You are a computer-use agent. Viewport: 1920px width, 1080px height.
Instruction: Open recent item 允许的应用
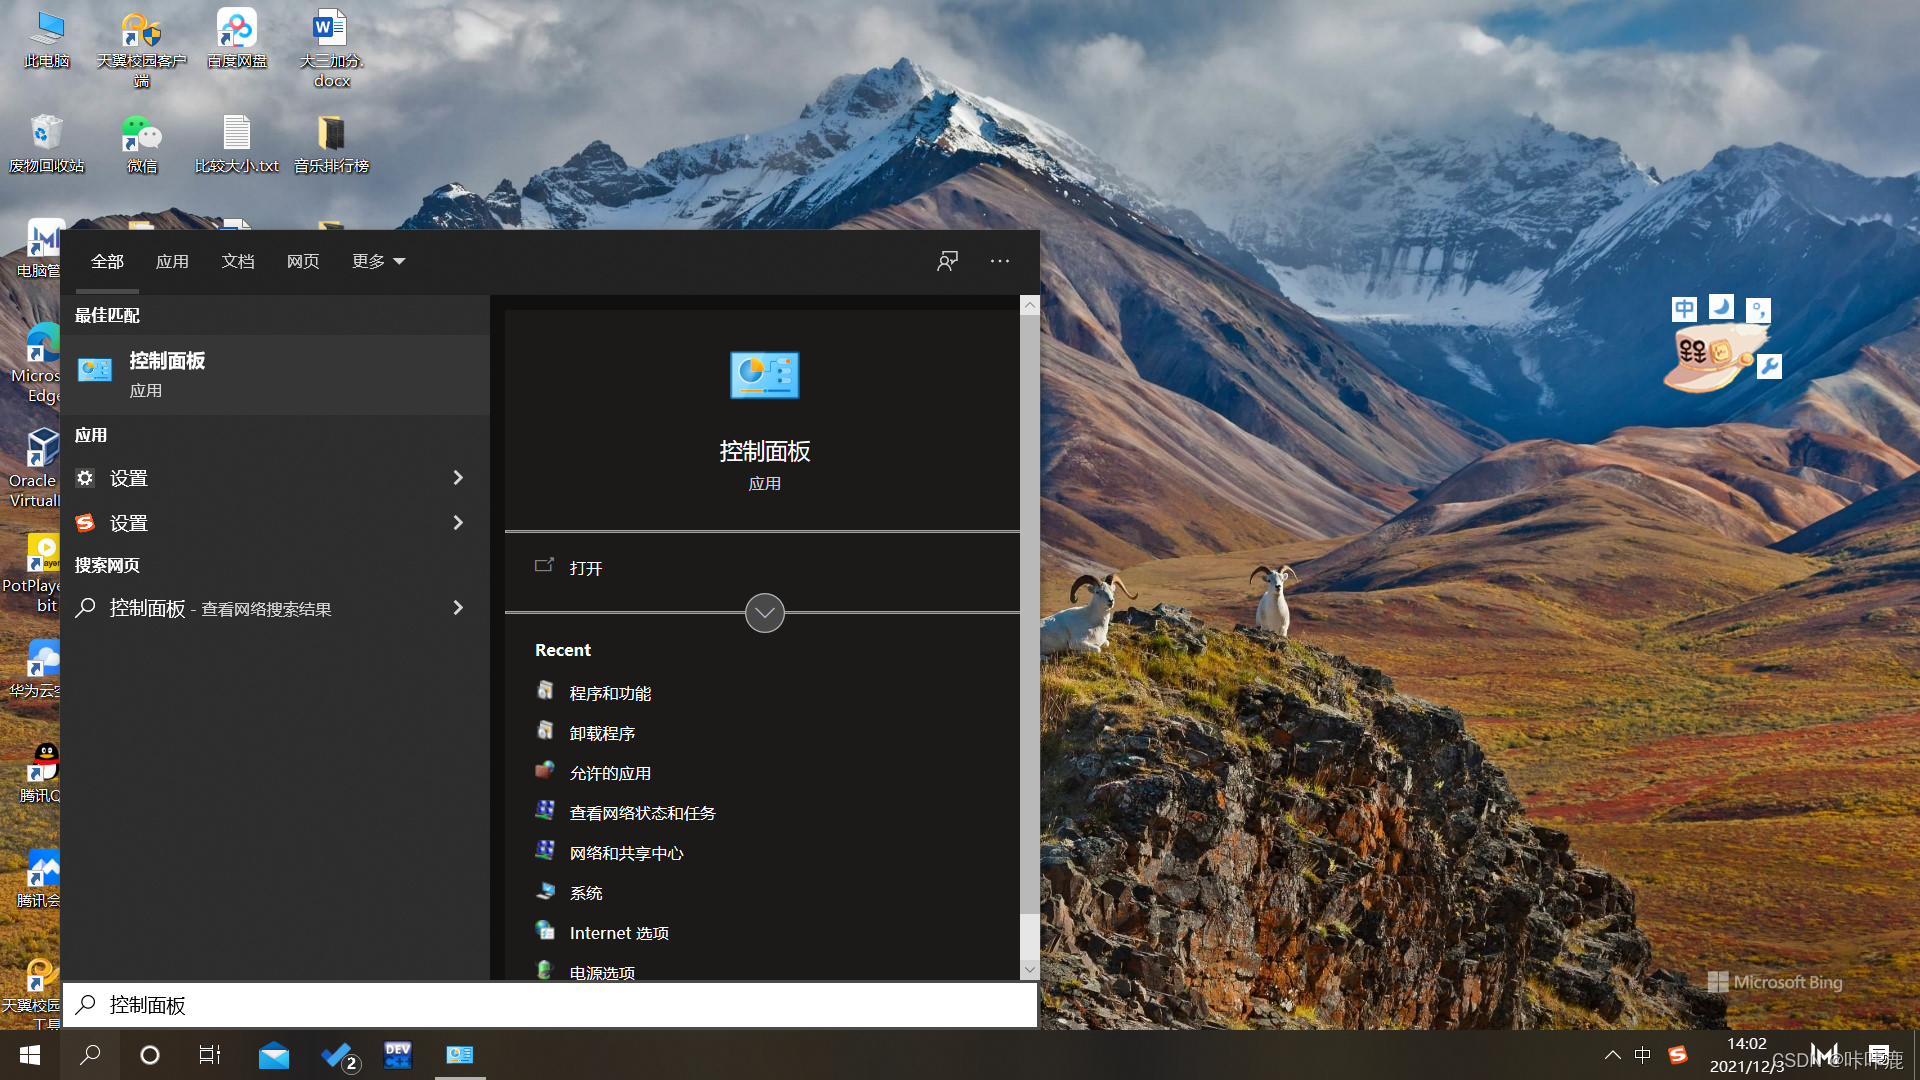[x=610, y=773]
